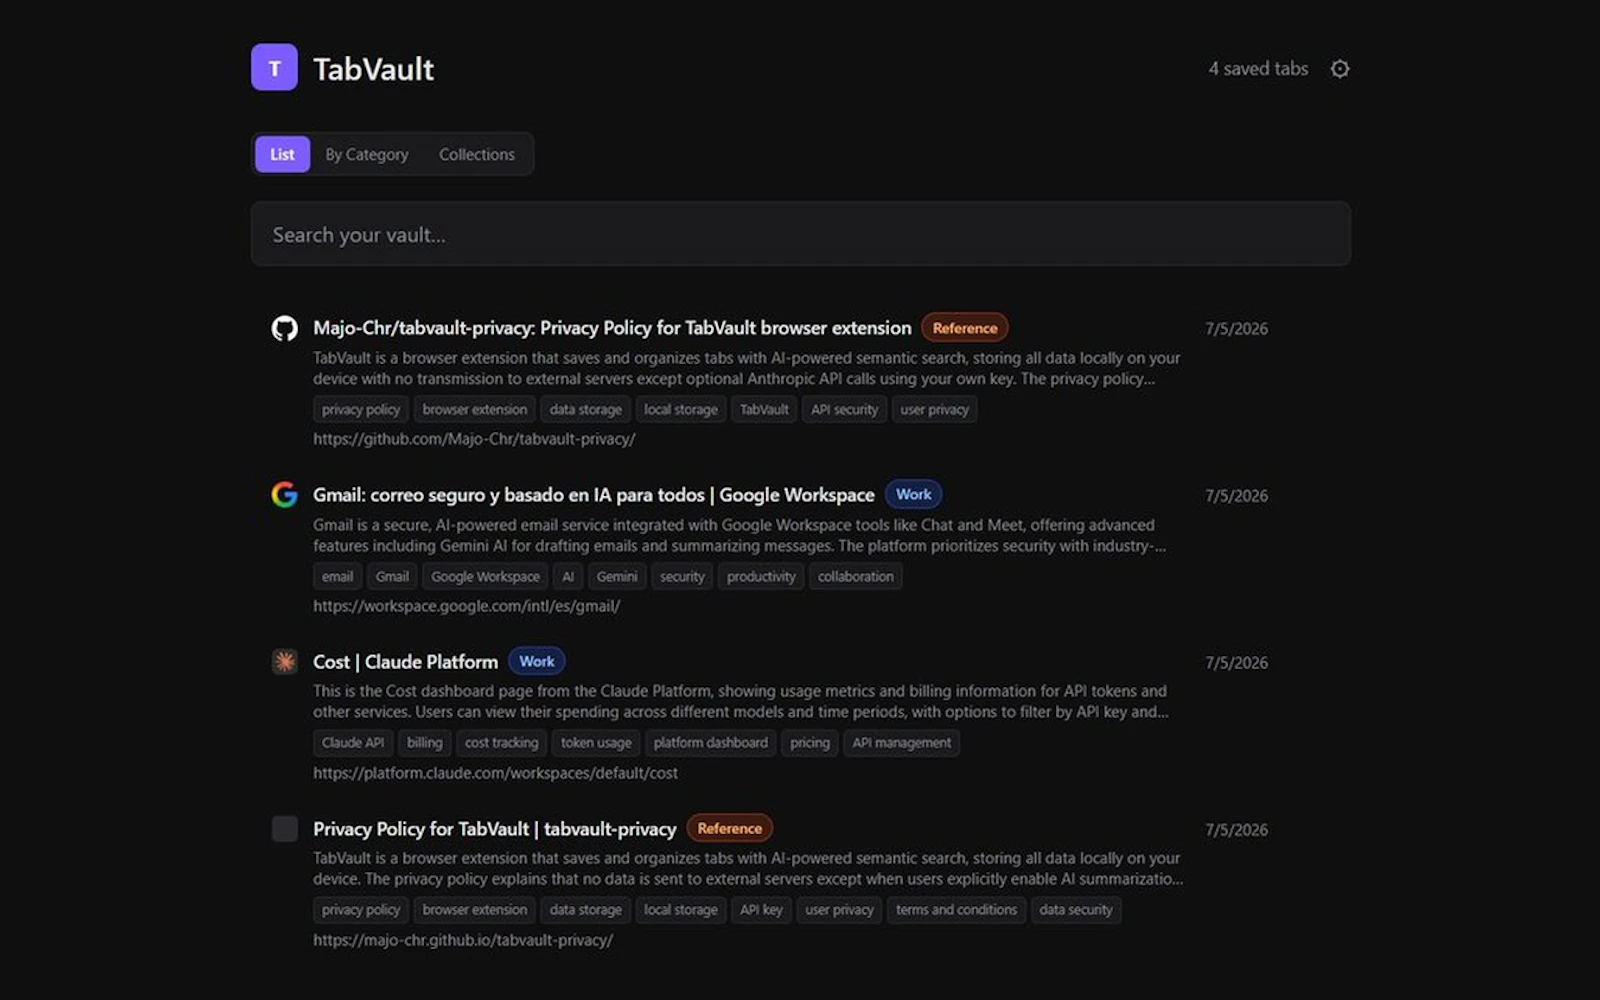
Task: Select the terms and conditions tag
Action: point(956,910)
